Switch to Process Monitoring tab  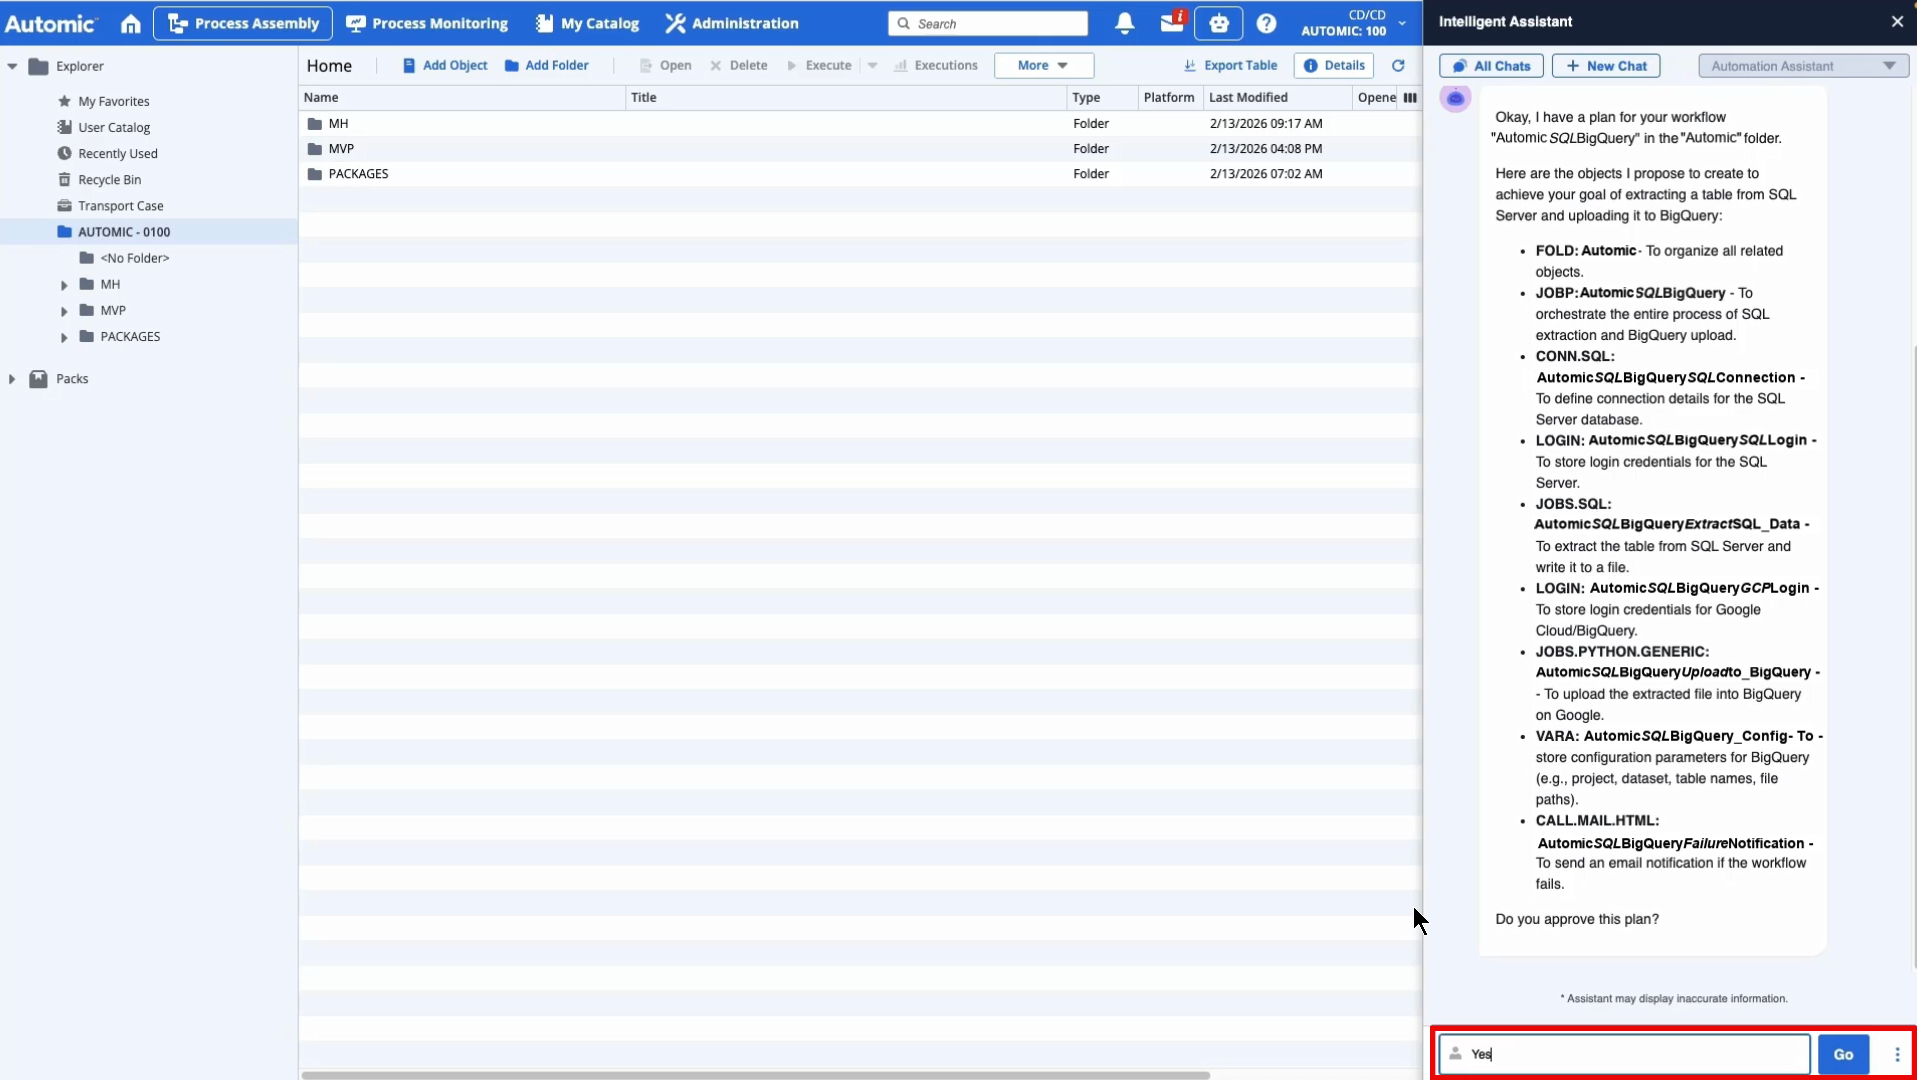(427, 23)
